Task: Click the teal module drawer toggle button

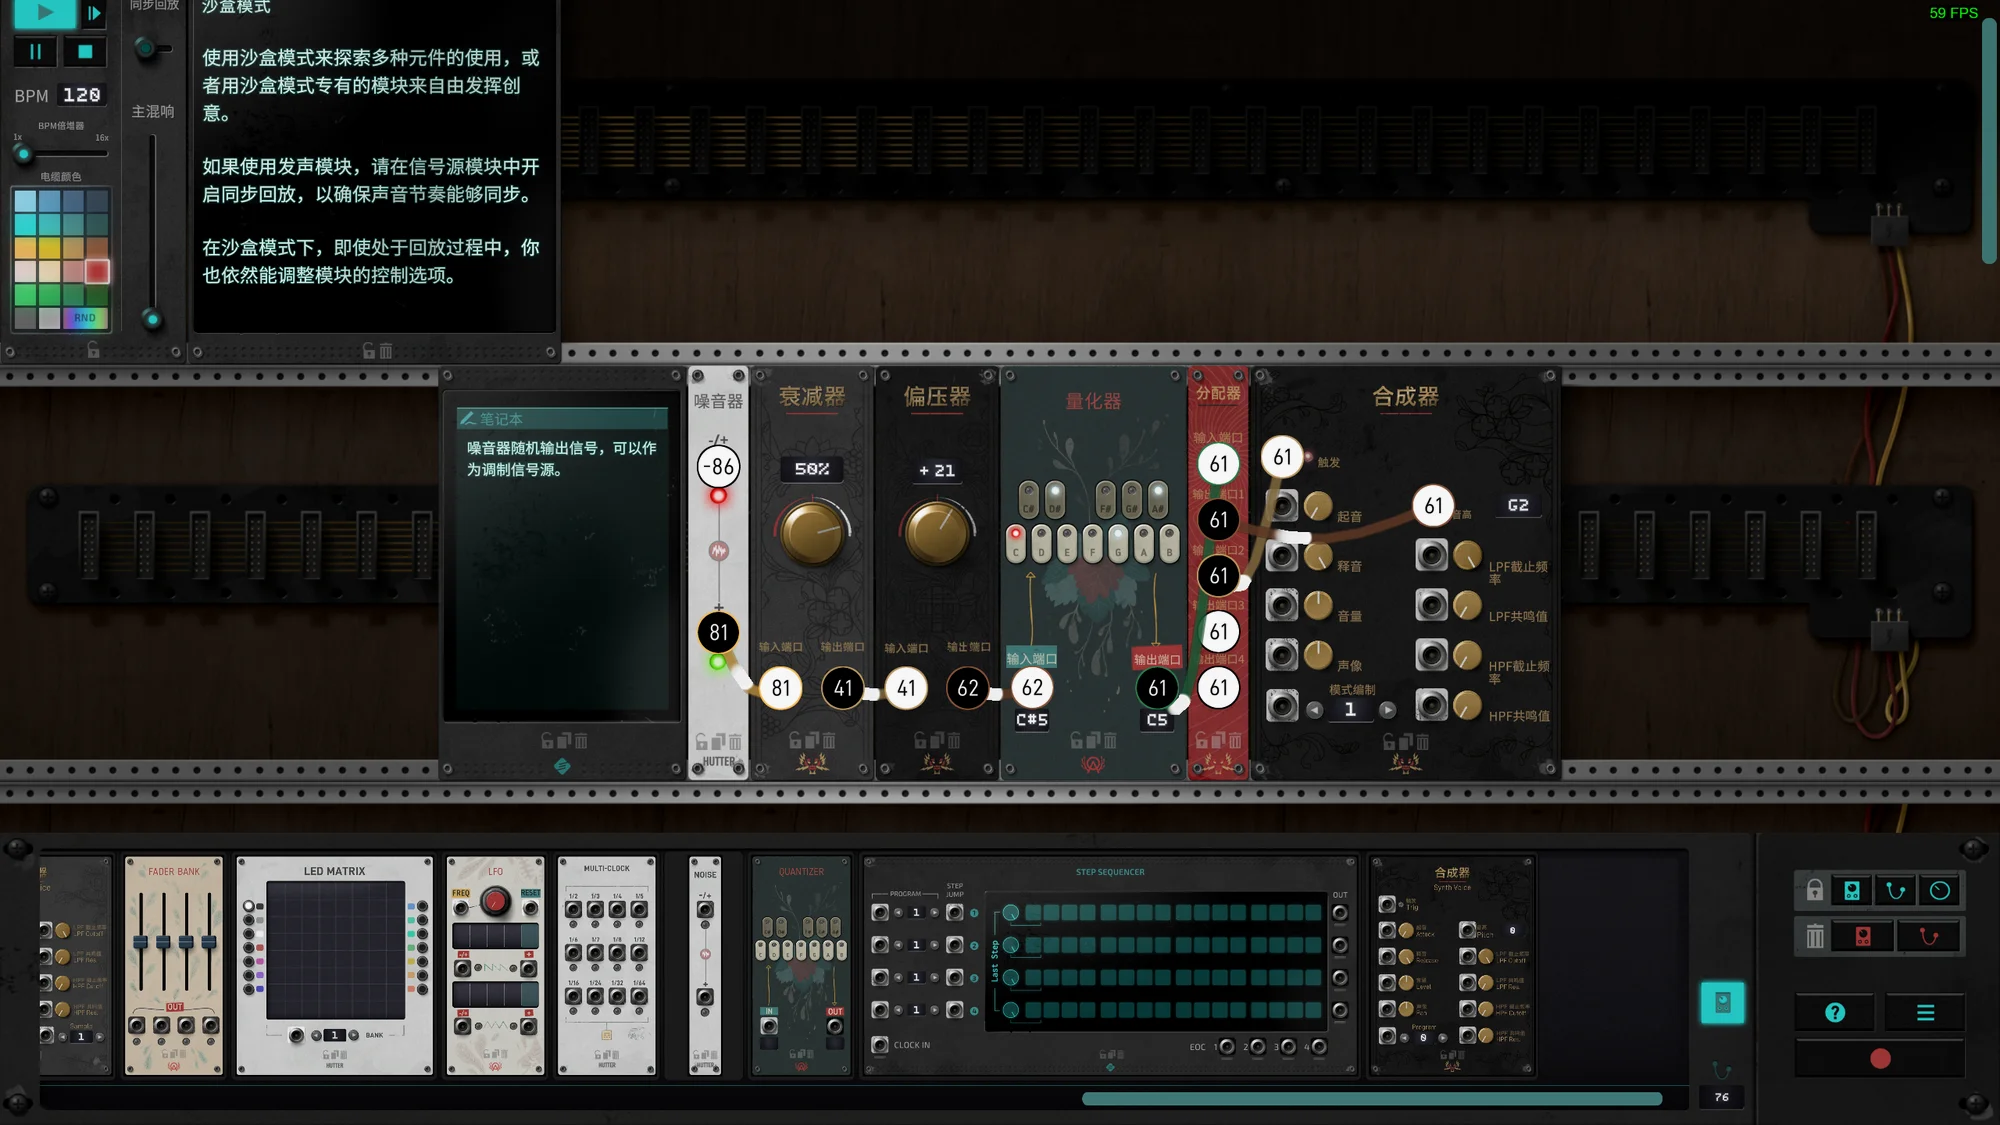Action: [1722, 1003]
